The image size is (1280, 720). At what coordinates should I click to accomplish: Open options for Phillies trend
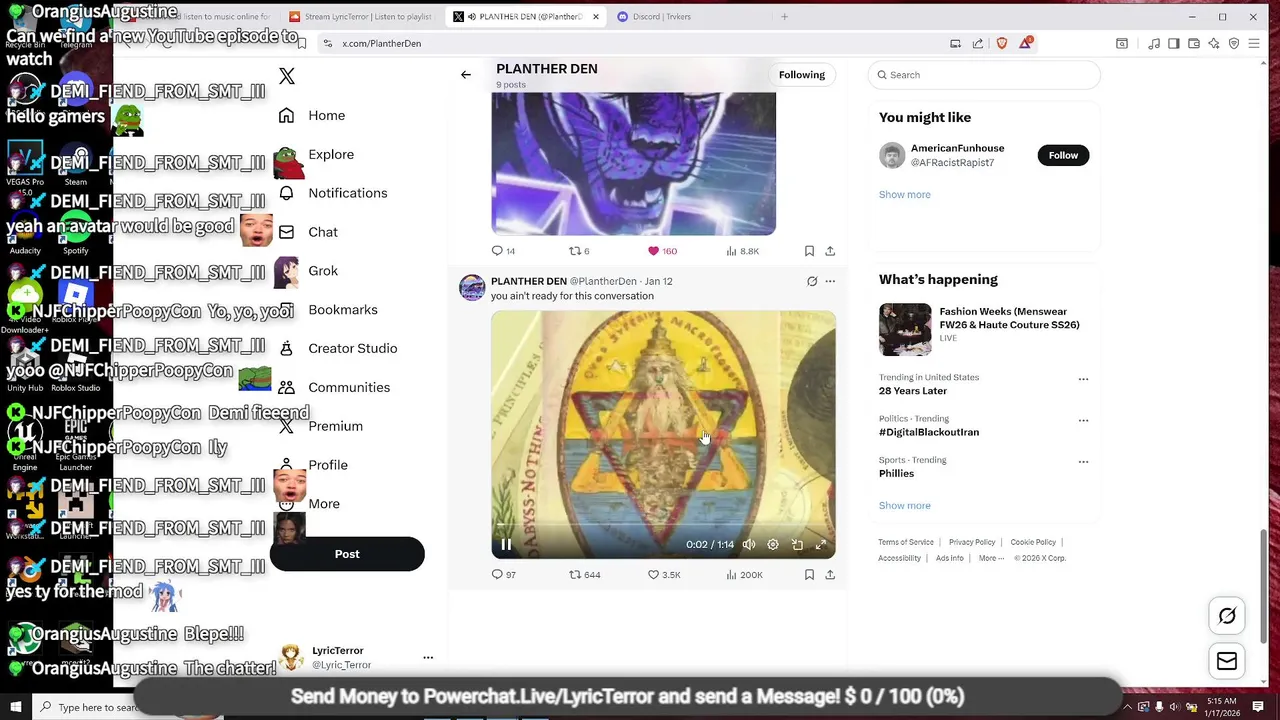pos(1083,462)
